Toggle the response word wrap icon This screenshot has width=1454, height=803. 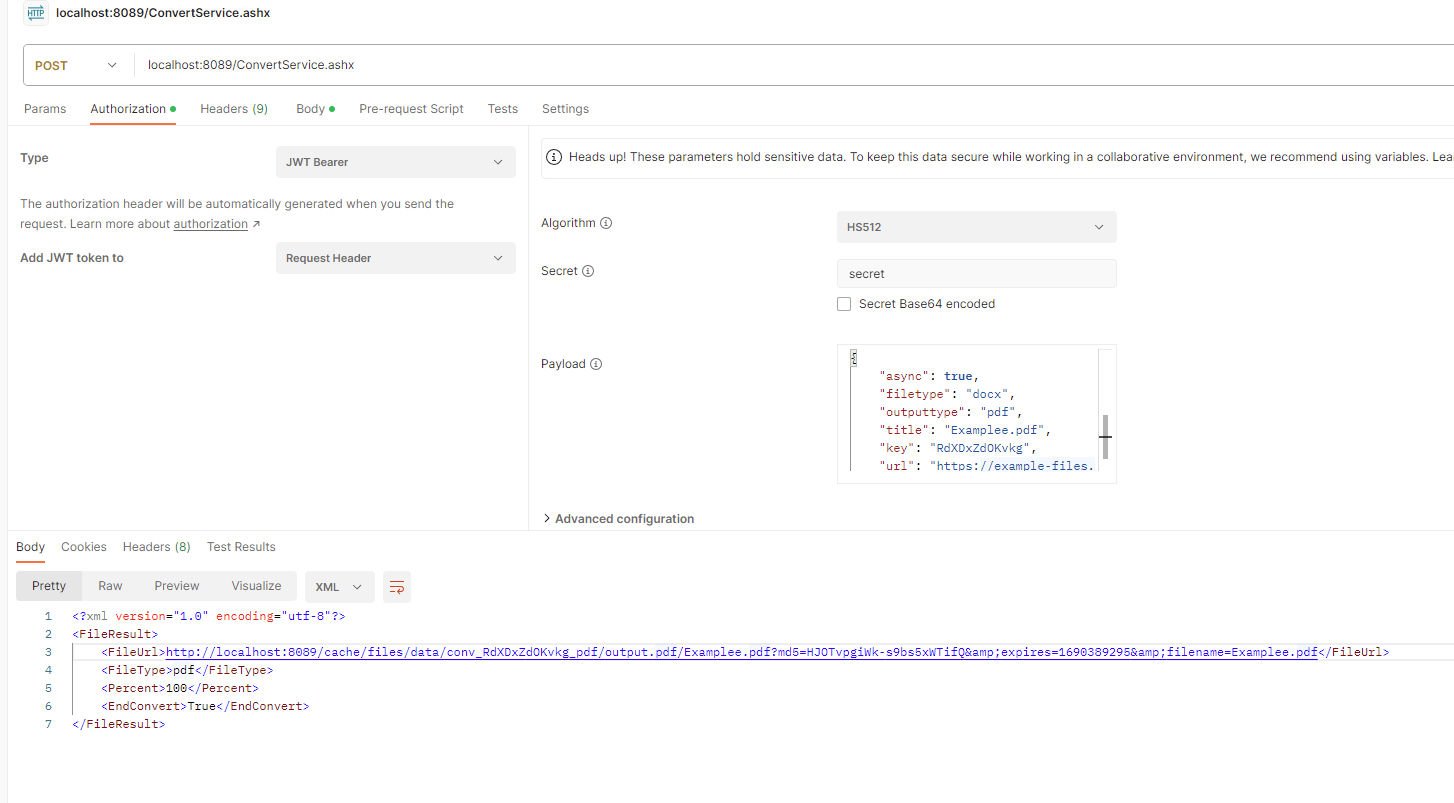click(397, 587)
